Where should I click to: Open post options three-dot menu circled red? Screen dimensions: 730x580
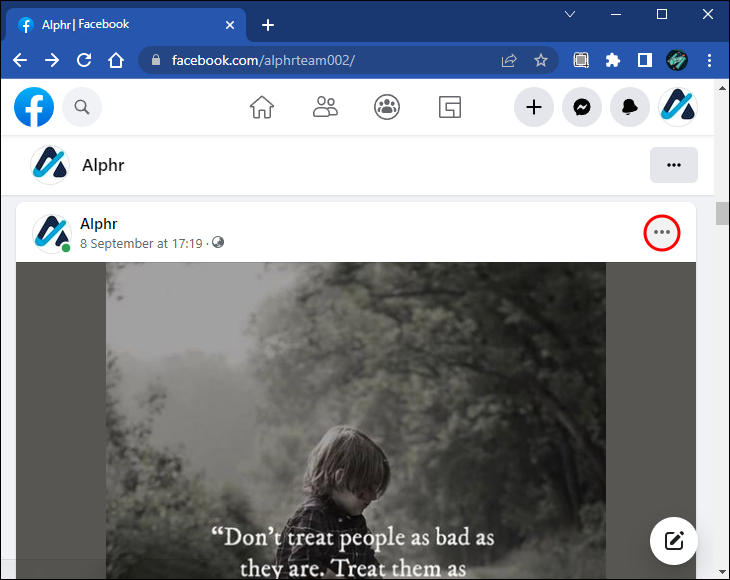662,232
